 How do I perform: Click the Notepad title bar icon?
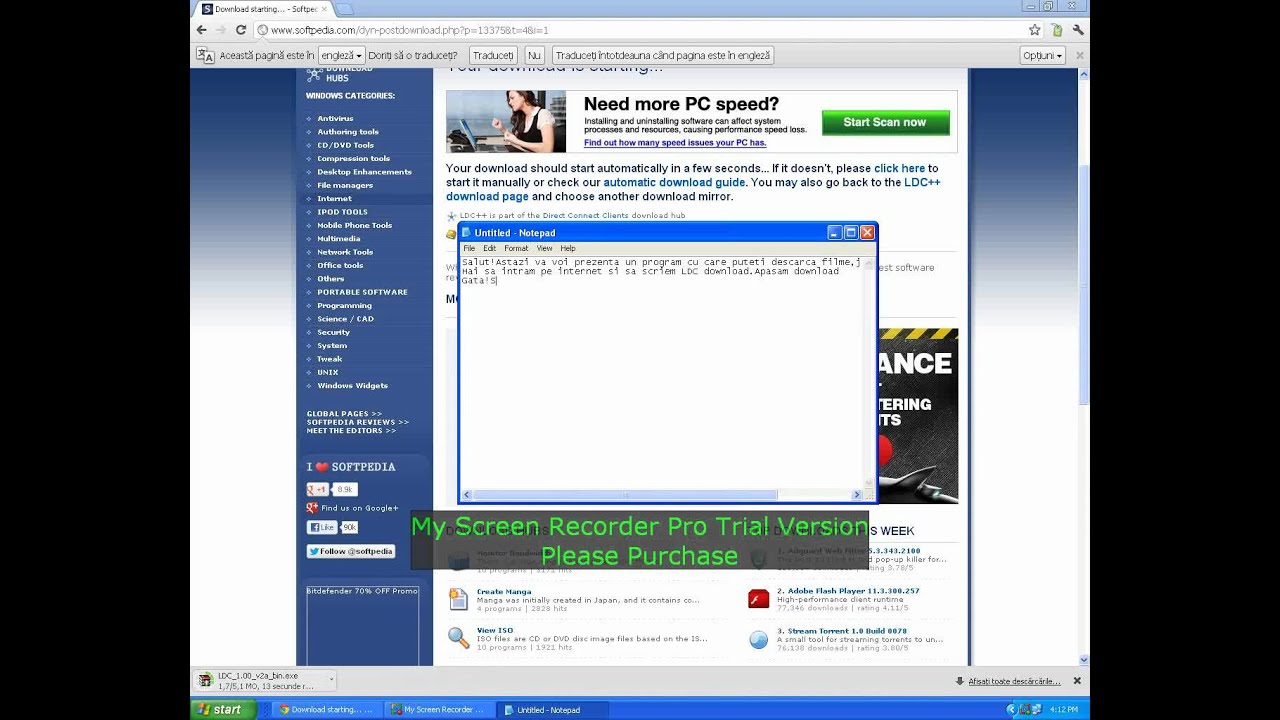[x=467, y=232]
